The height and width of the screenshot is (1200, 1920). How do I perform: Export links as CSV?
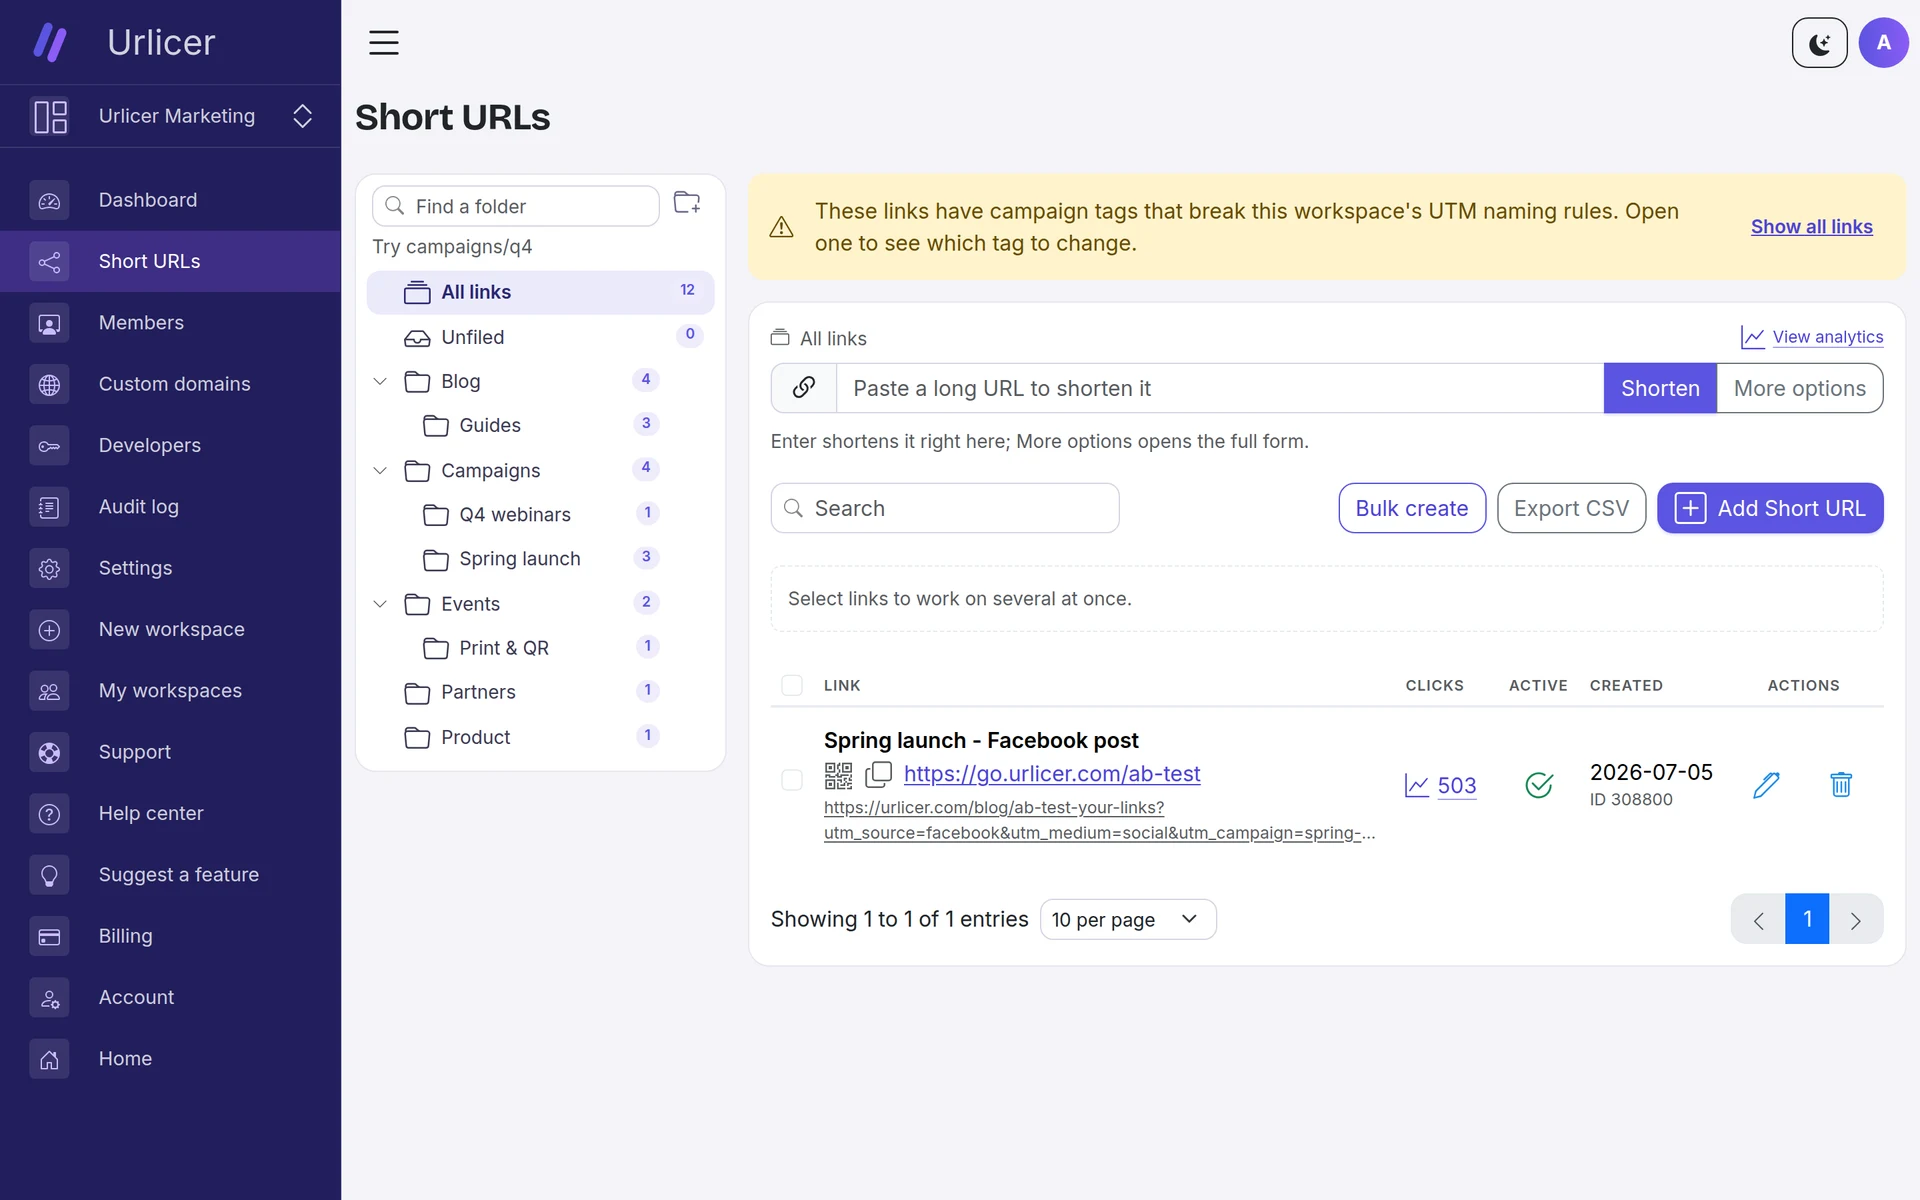point(1571,508)
